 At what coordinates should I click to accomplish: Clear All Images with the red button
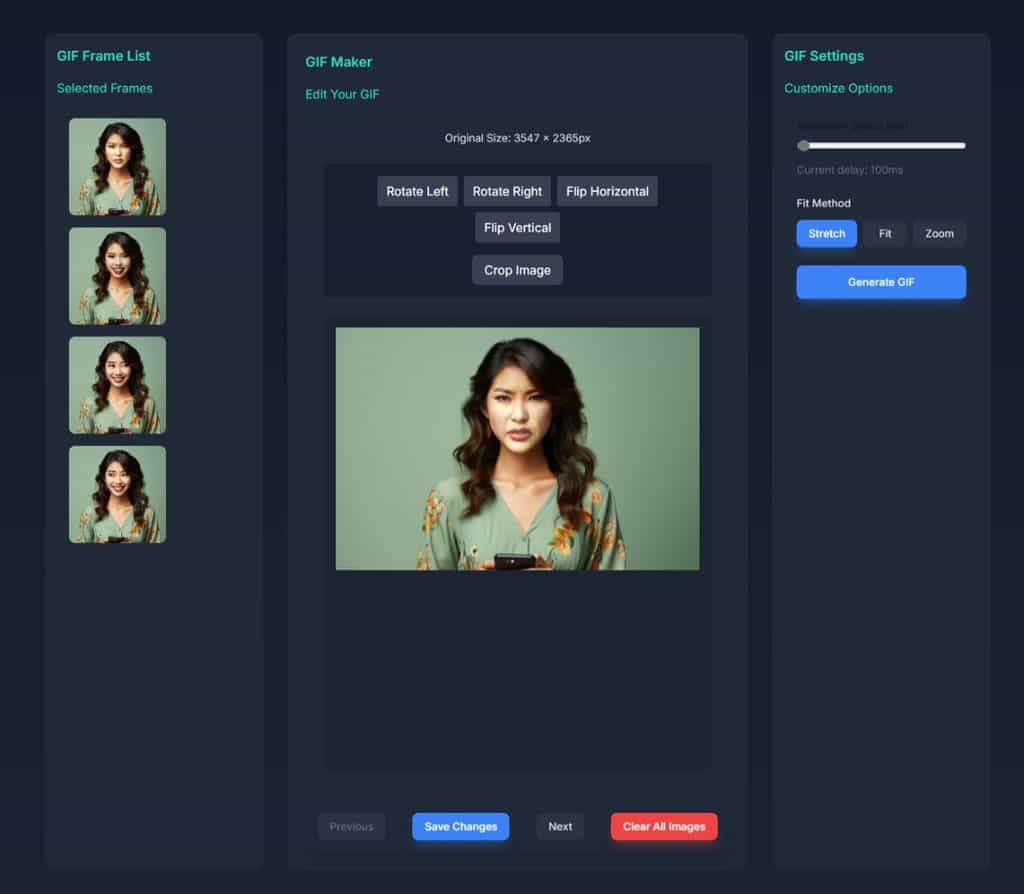[664, 827]
